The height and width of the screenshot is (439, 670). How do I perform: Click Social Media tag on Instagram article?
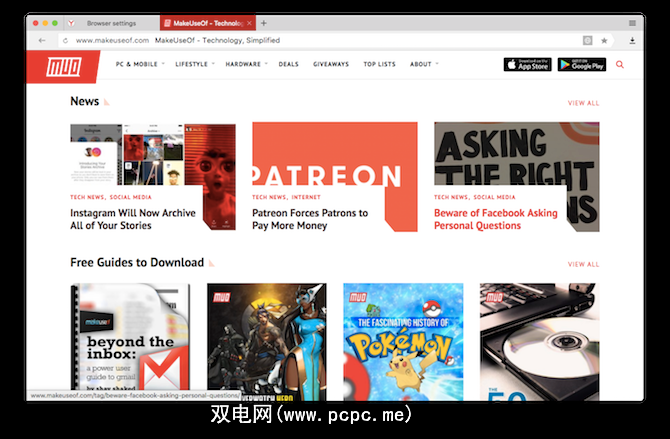(x=130, y=197)
